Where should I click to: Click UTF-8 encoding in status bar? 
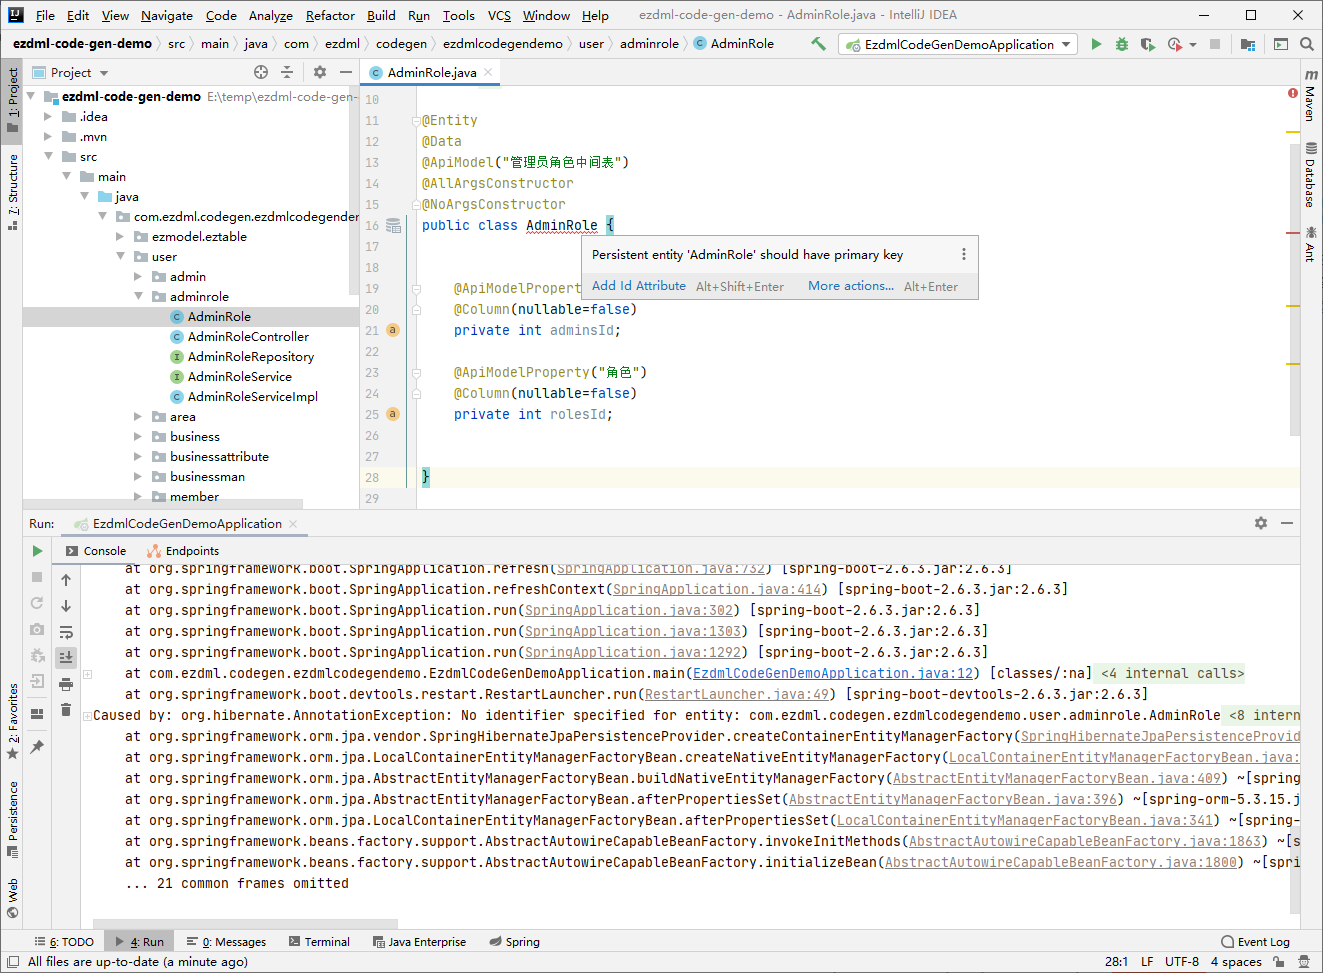[1182, 962]
